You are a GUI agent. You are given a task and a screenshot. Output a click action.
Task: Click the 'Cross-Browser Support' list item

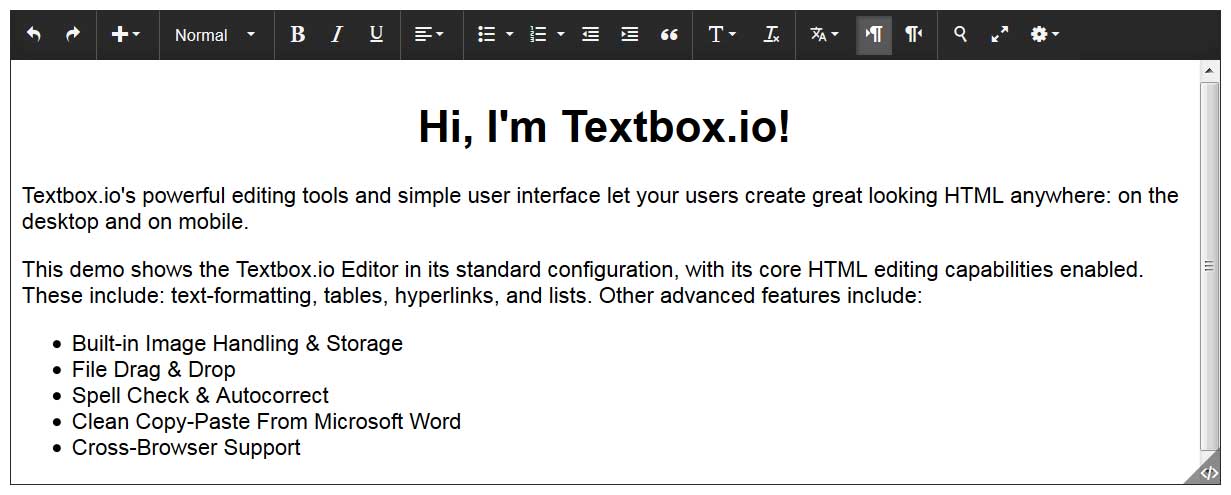point(186,447)
